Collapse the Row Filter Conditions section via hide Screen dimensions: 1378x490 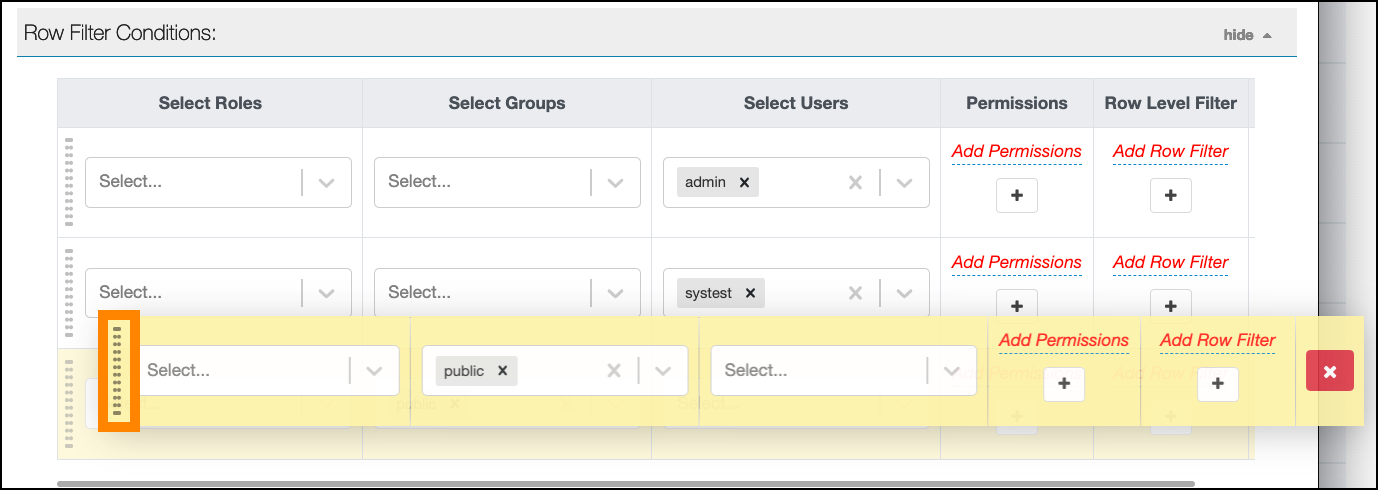[1246, 35]
